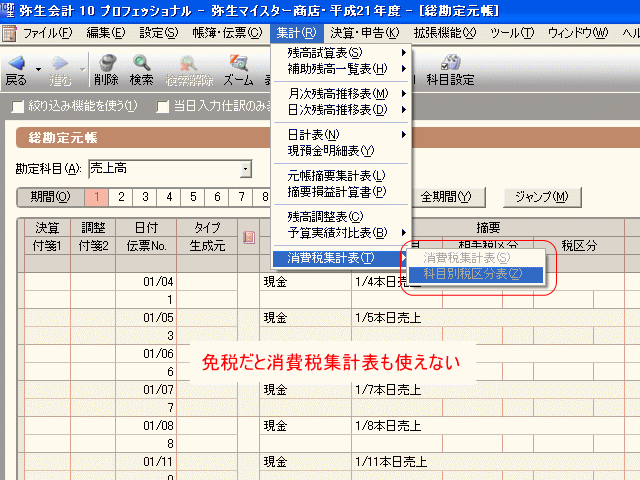
Task: Click the 検索 magnifier icon
Action: click(142, 62)
